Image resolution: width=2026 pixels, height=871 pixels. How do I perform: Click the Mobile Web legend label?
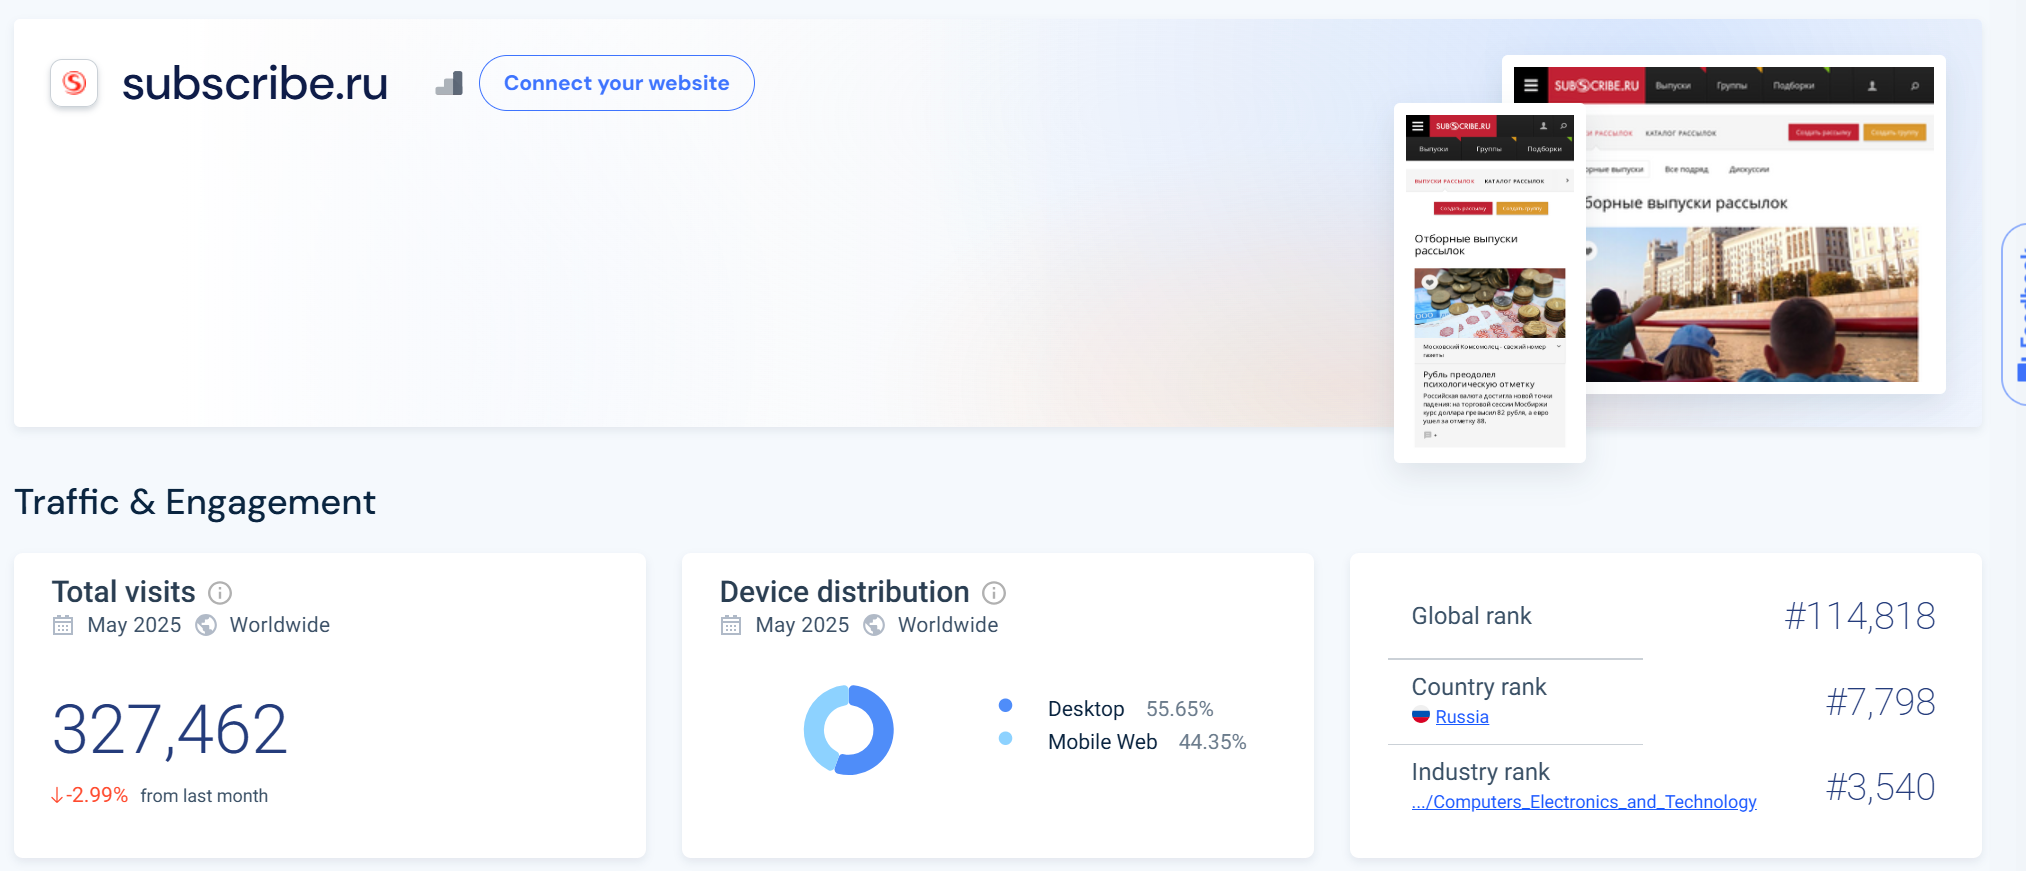point(1103,742)
